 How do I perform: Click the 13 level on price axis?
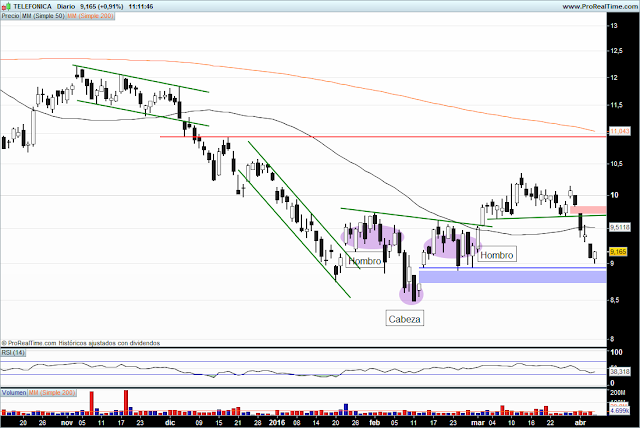click(614, 26)
